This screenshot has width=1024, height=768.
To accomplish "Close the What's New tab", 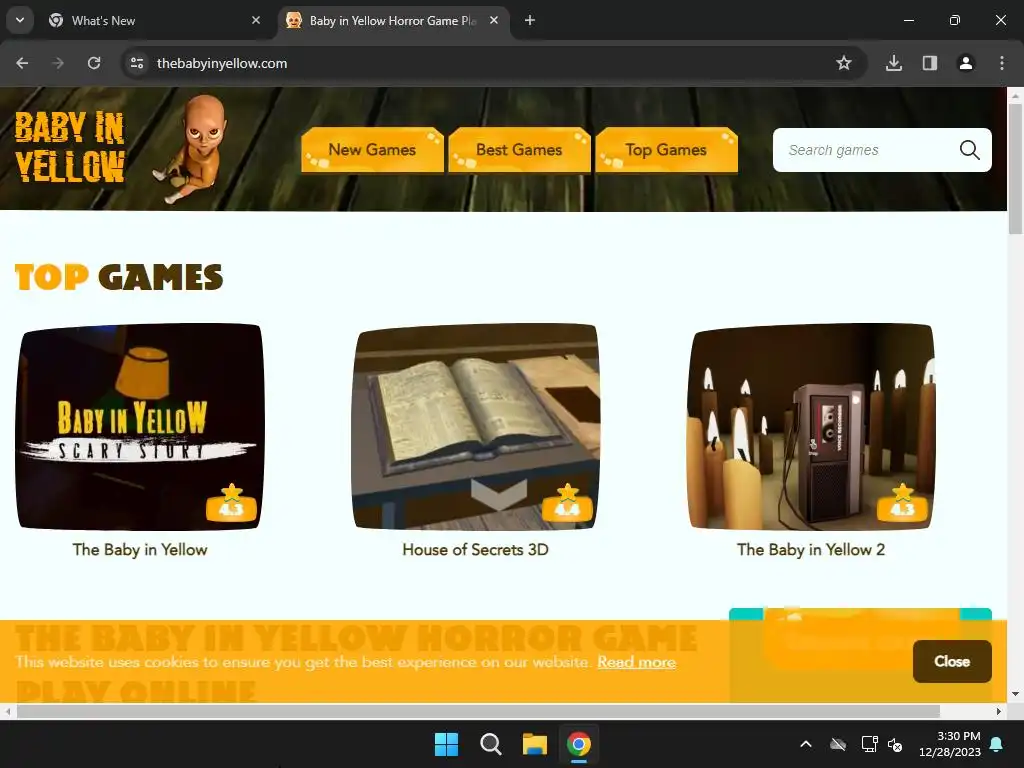I will click(x=256, y=20).
